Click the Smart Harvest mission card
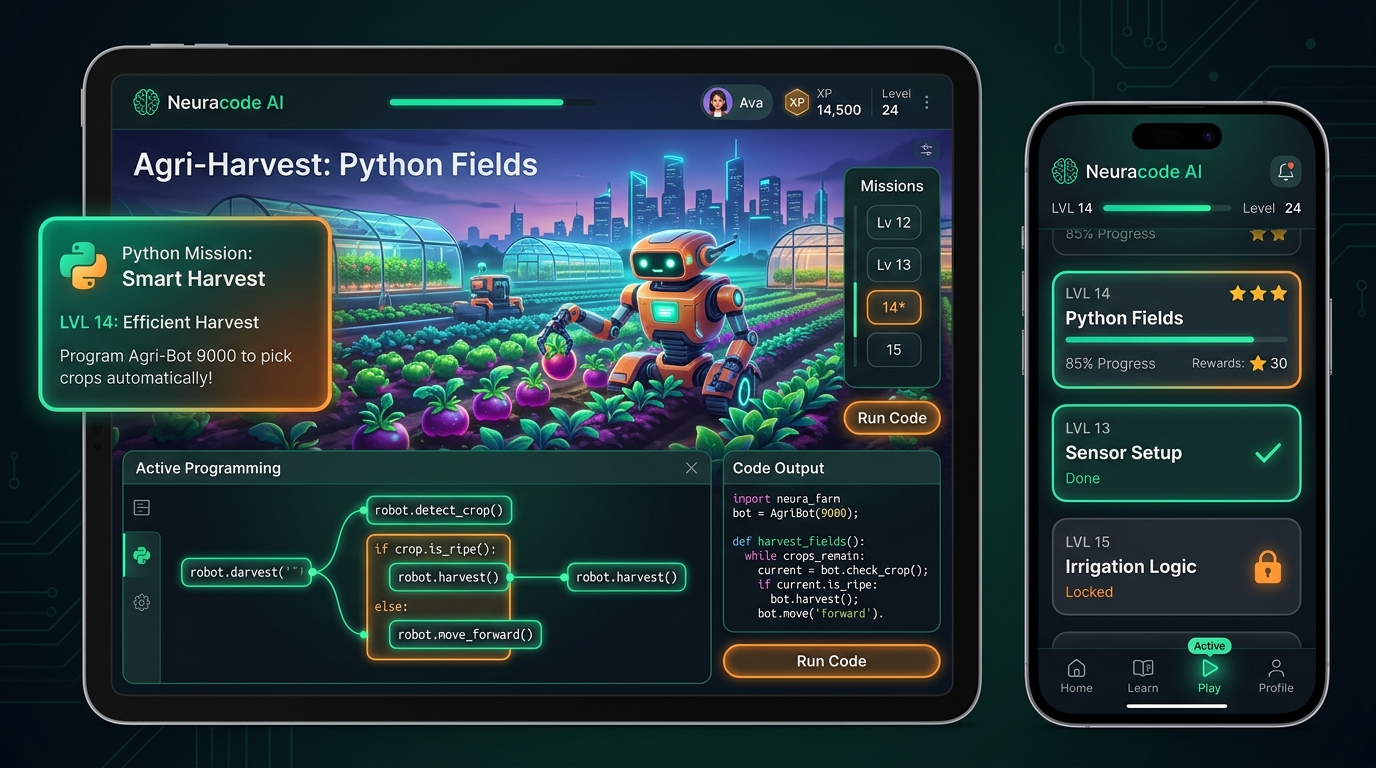The height and width of the screenshot is (768, 1376). 185,315
